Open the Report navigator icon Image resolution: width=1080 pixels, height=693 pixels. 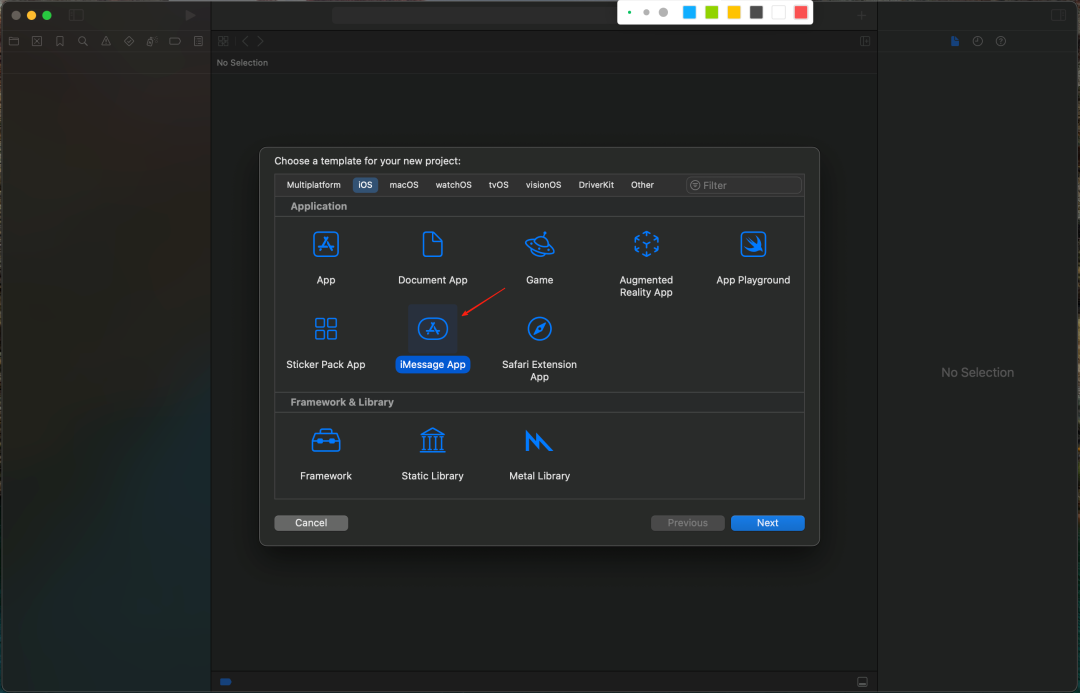(x=198, y=41)
